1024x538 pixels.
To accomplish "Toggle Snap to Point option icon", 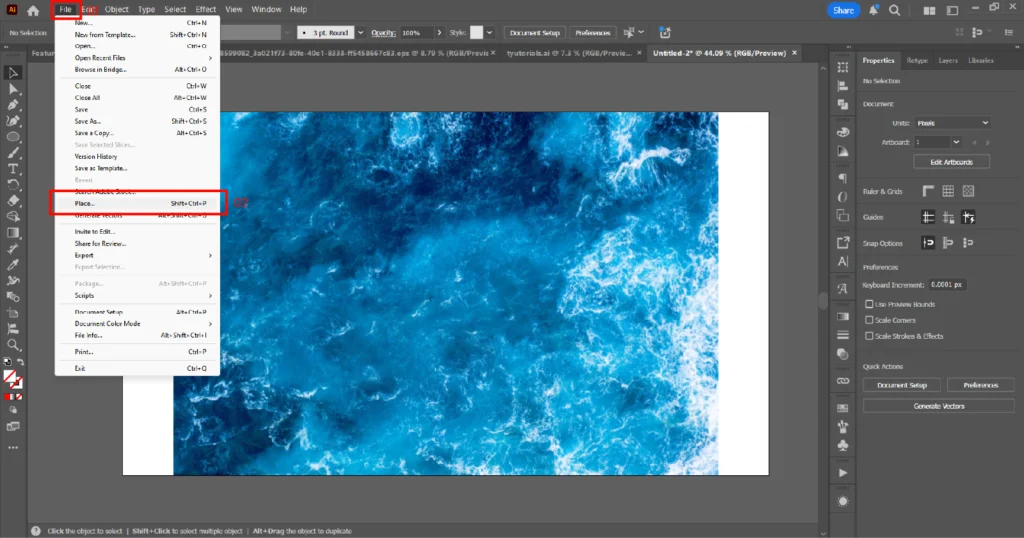I will (928, 243).
